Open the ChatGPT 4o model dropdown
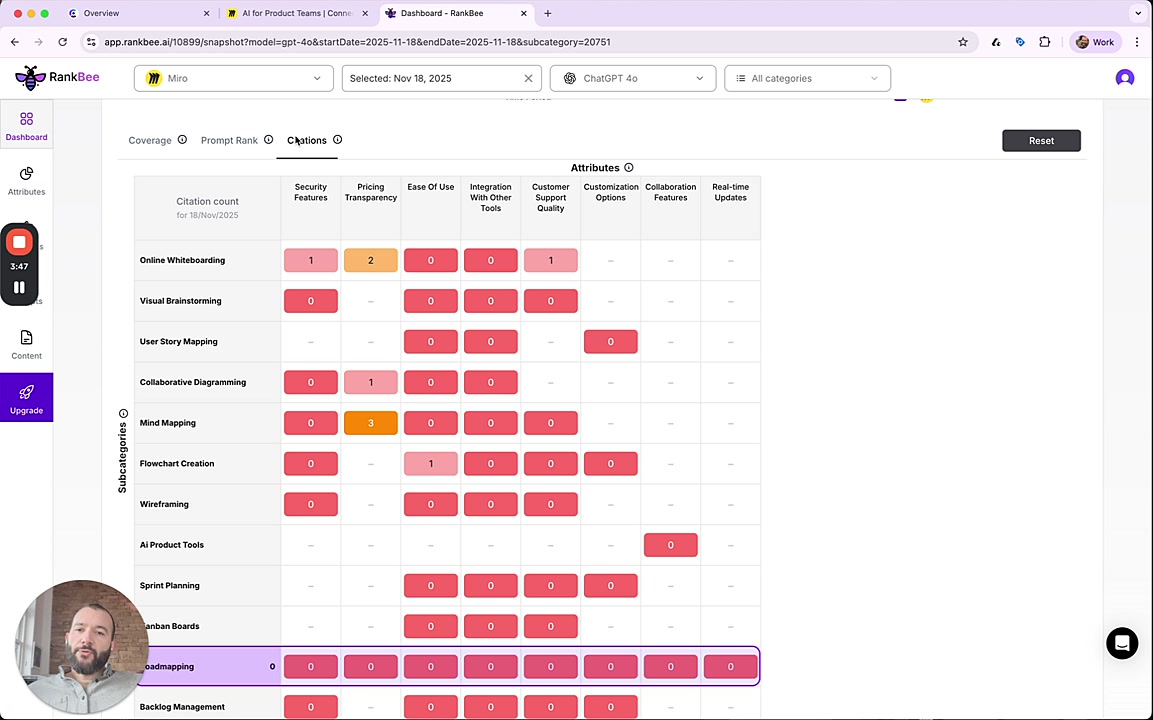Image resolution: width=1153 pixels, height=720 pixels. click(x=632, y=78)
